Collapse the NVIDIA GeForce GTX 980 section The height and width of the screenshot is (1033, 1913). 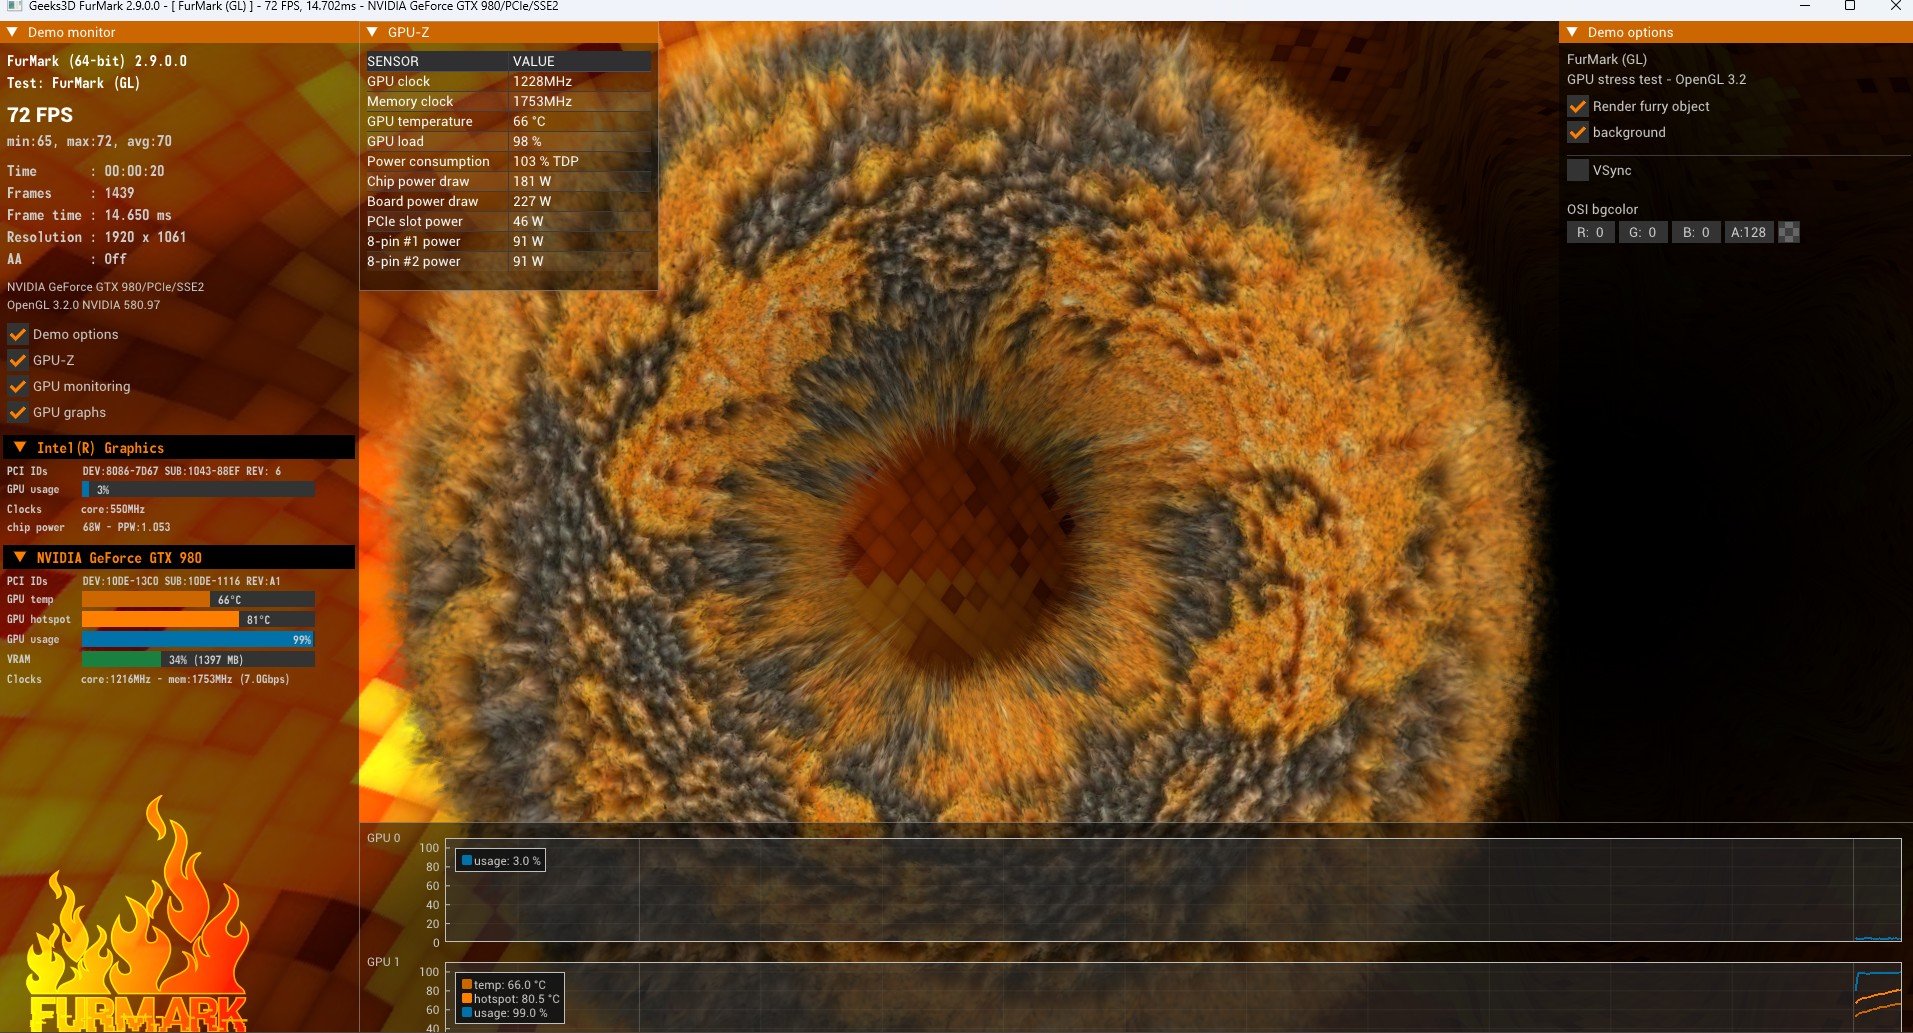click(20, 557)
